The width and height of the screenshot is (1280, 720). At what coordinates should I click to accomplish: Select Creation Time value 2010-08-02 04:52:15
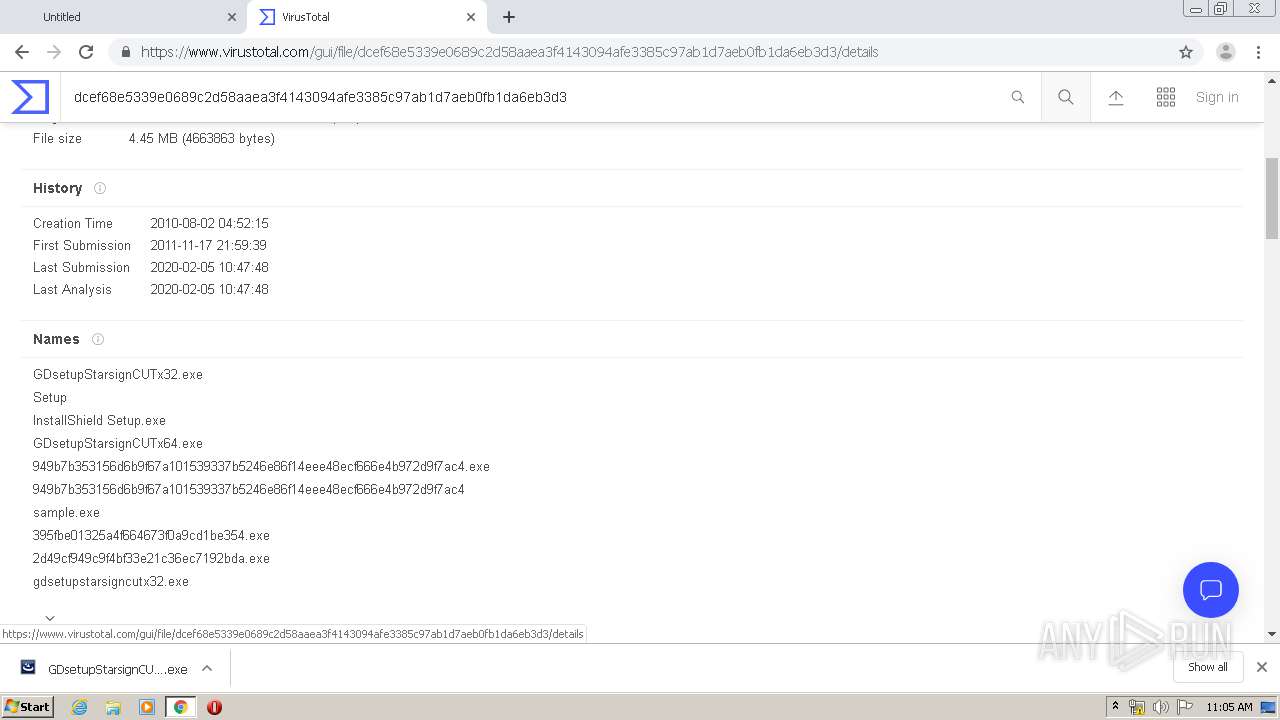(x=209, y=223)
